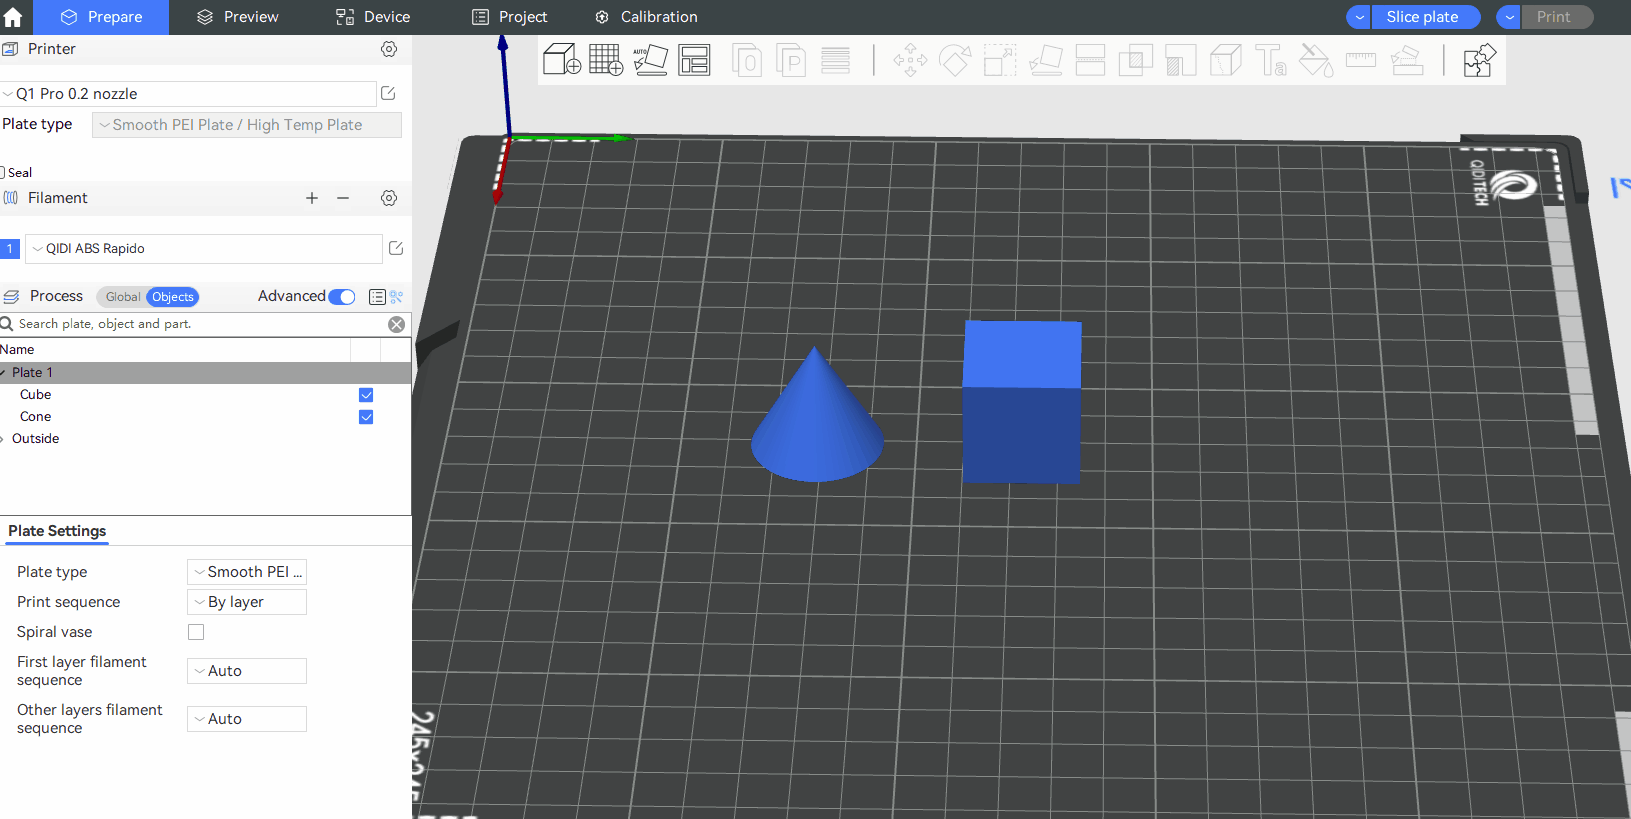Screen dimensions: 1631x819
Task: Click the Add object (cube plus) icon
Action: (561, 60)
